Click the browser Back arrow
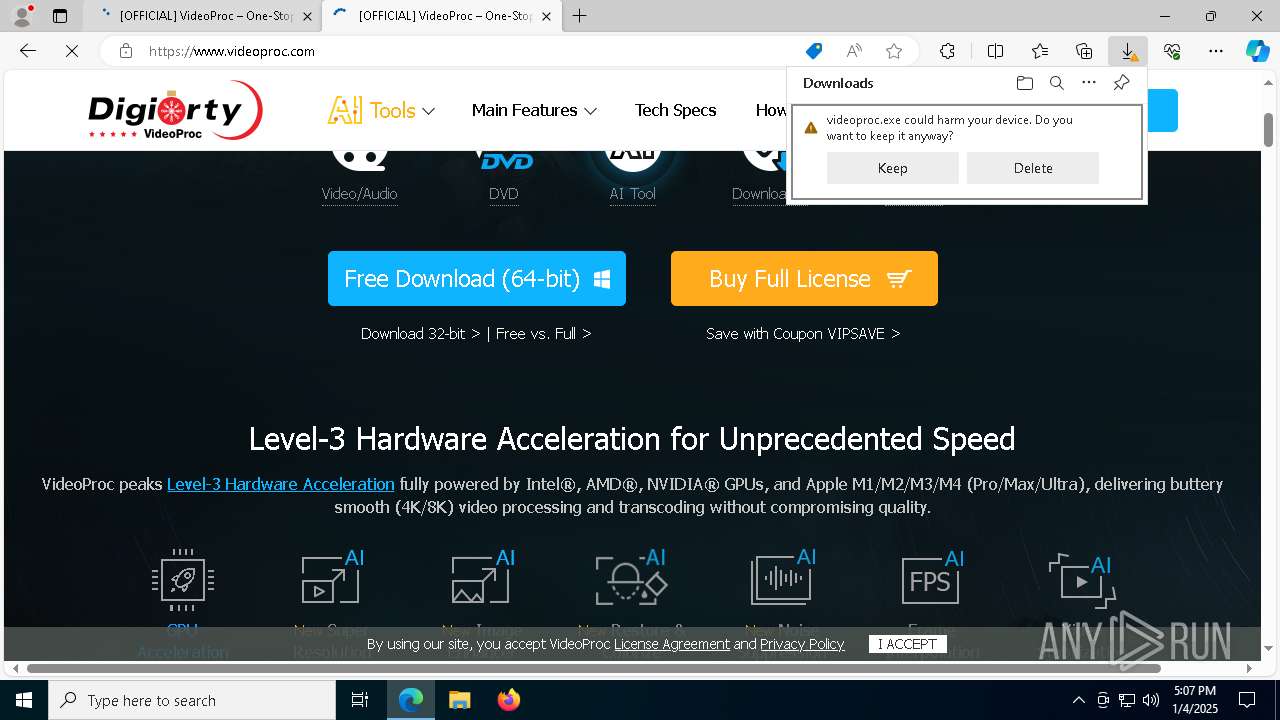 pos(28,51)
